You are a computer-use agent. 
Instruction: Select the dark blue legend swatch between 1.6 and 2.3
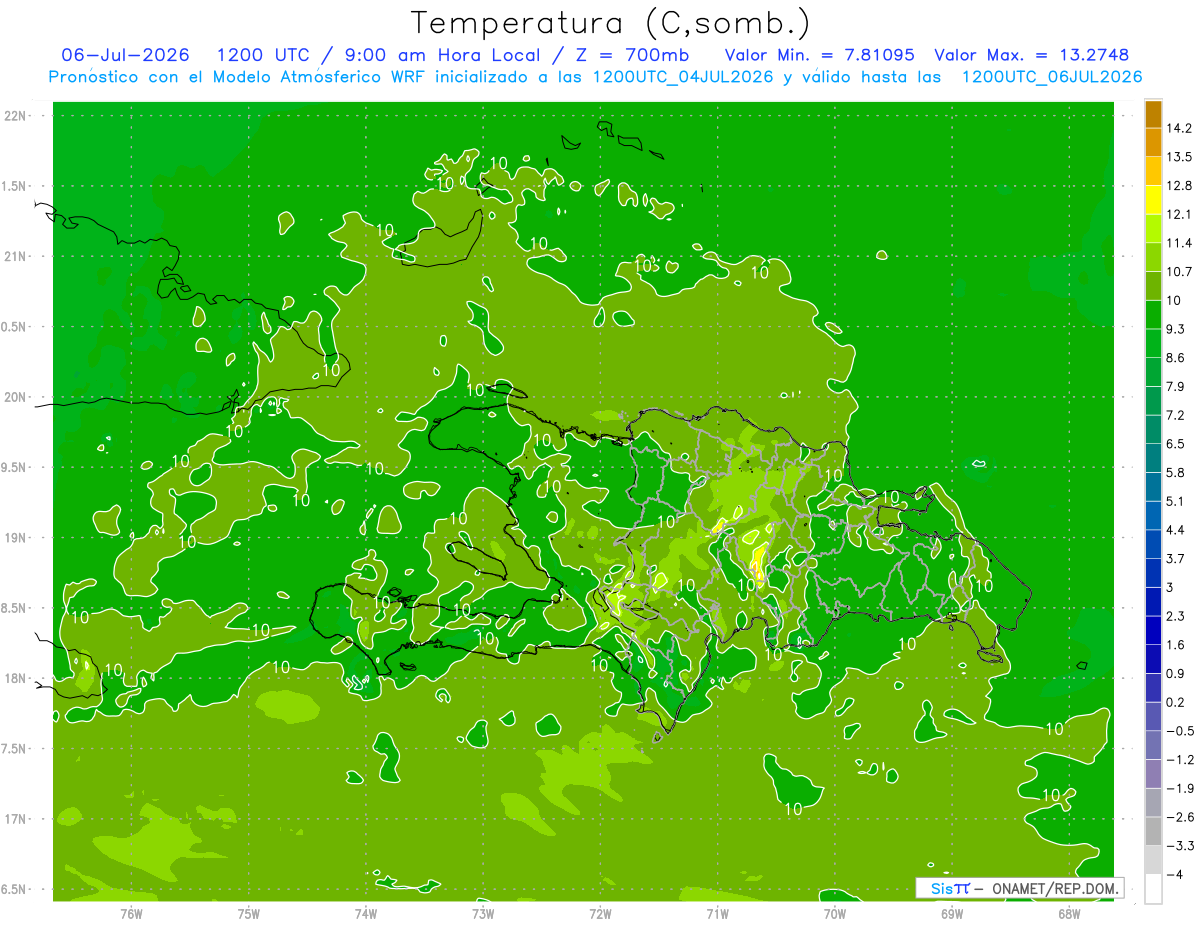coord(1153,630)
